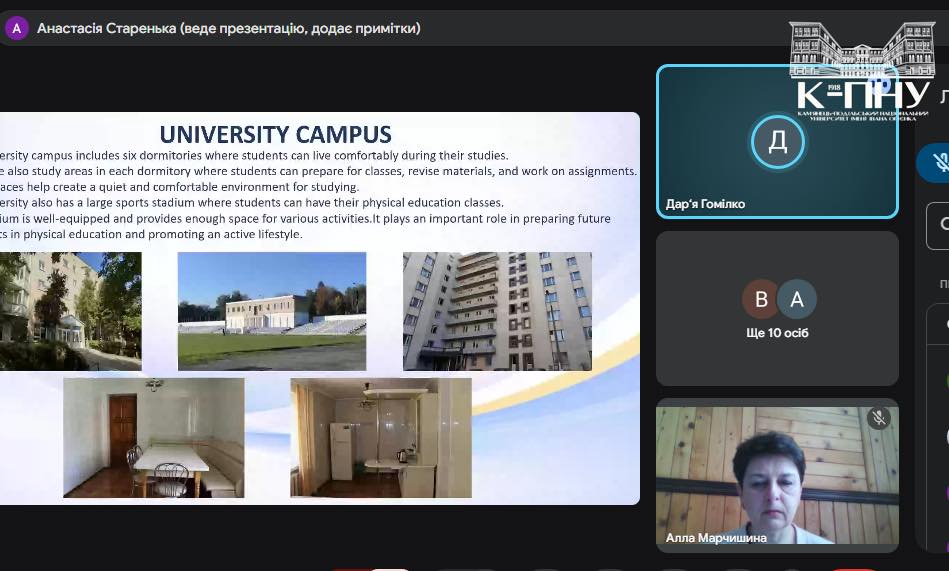Click the kitchen photo with the refrigerator
The height and width of the screenshot is (571, 949).
point(380,437)
